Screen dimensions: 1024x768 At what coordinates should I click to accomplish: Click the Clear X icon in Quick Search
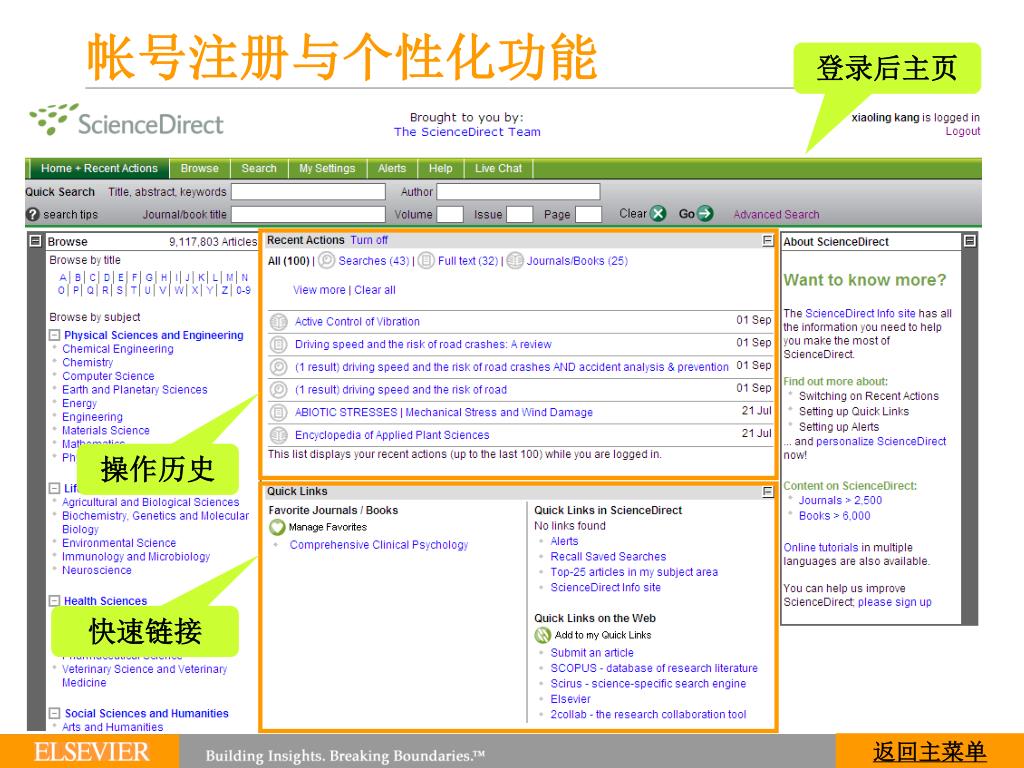(658, 213)
